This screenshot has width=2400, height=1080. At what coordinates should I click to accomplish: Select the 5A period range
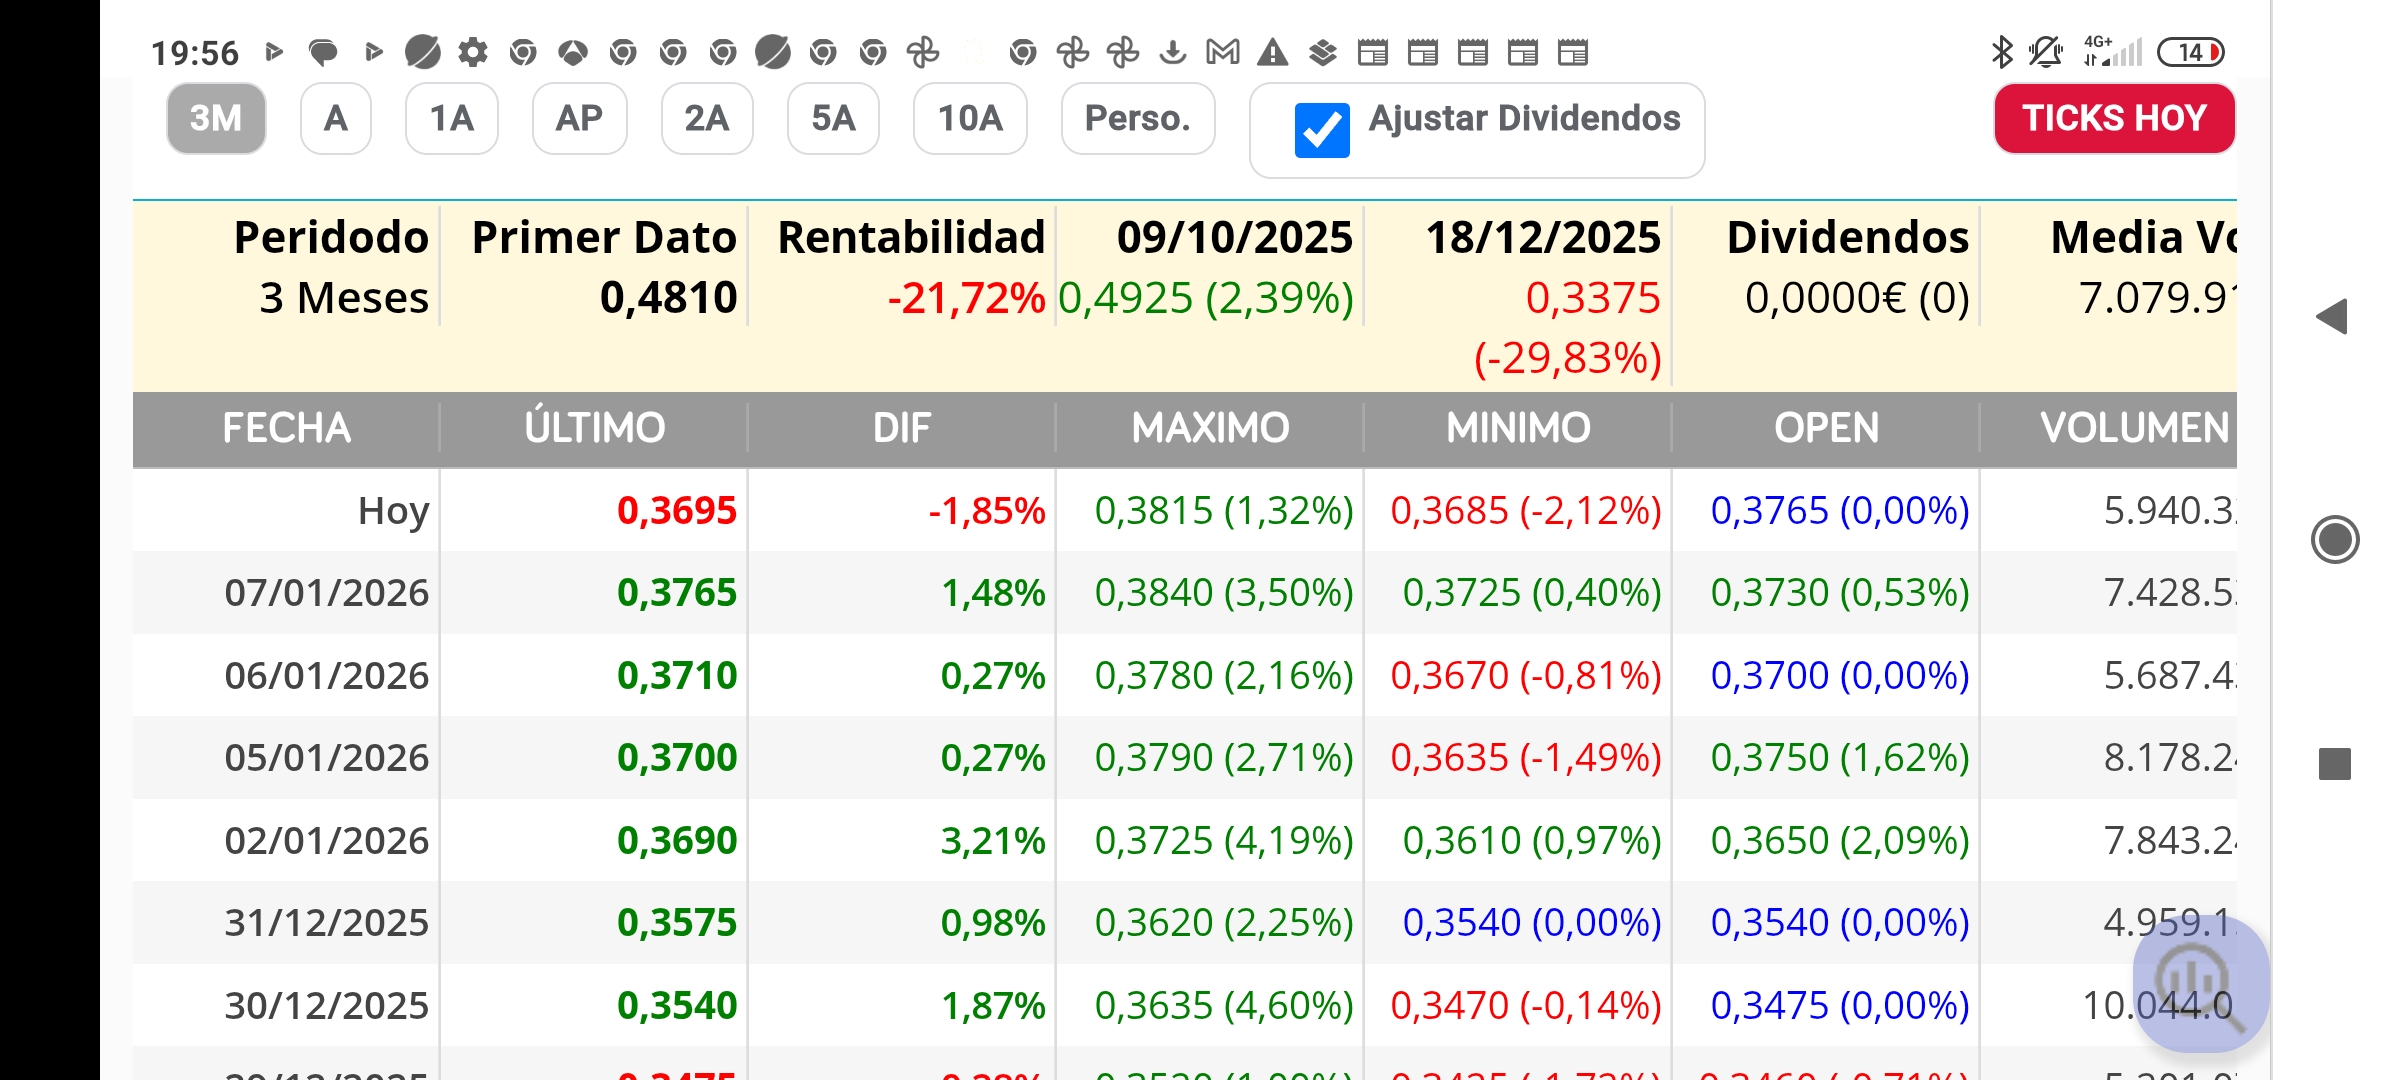832,119
